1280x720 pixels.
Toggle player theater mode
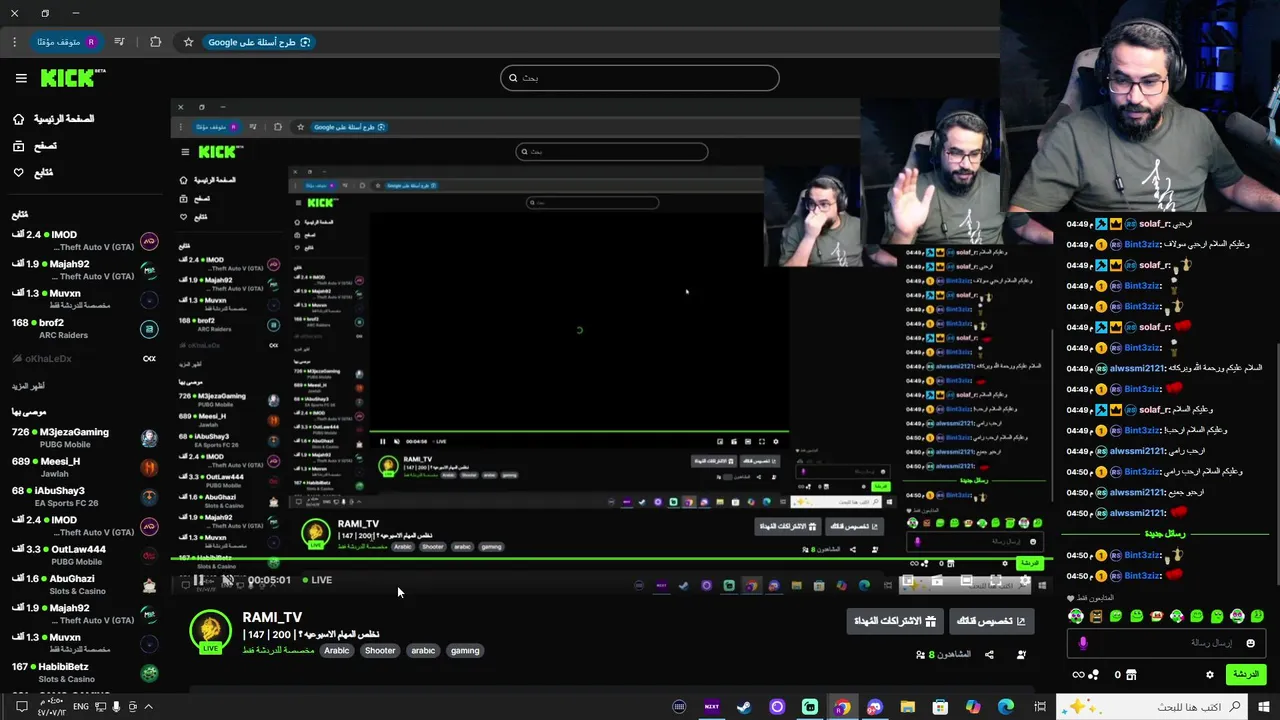(966, 580)
